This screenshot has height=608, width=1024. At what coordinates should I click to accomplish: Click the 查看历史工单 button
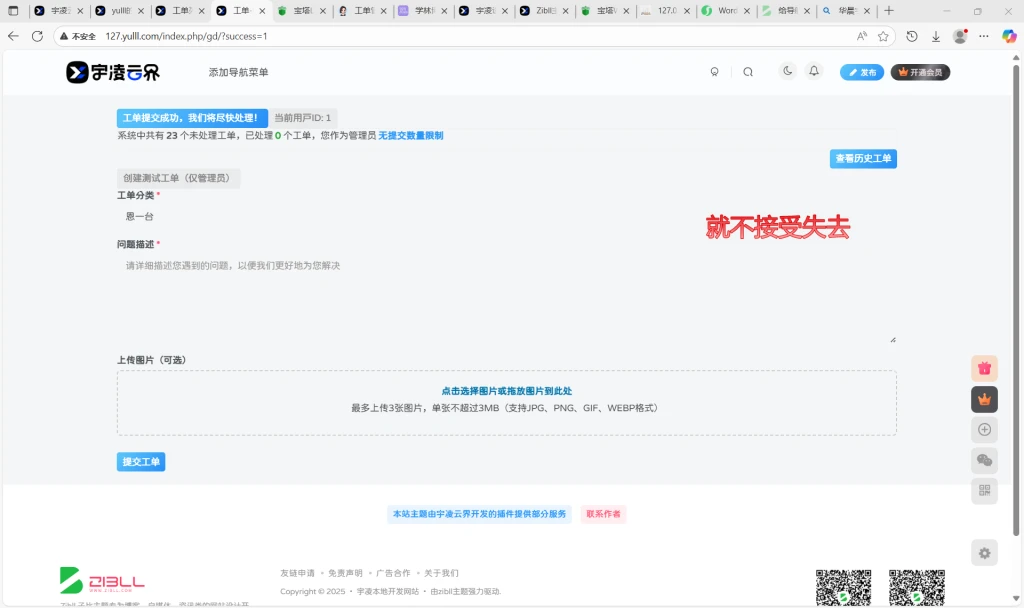[x=861, y=158]
